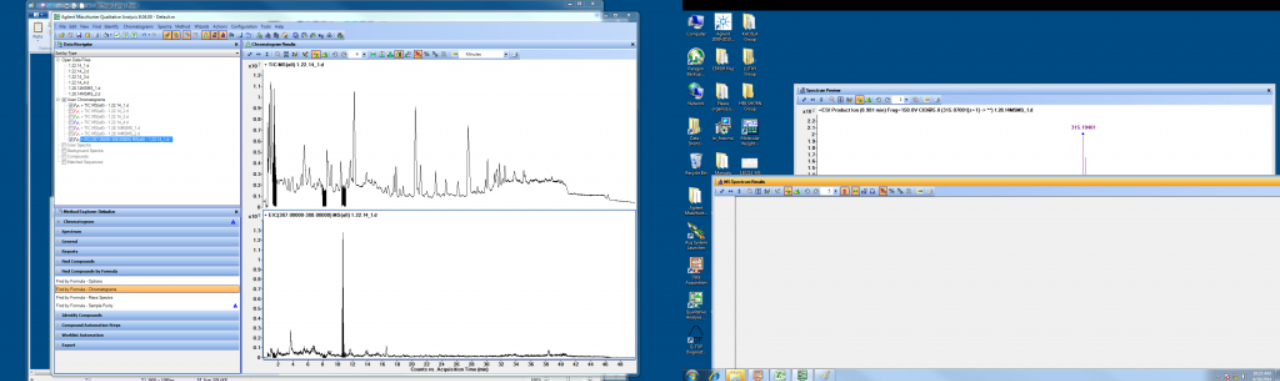Open the Identify menu
The height and width of the screenshot is (381, 1280).
(x=111, y=26)
